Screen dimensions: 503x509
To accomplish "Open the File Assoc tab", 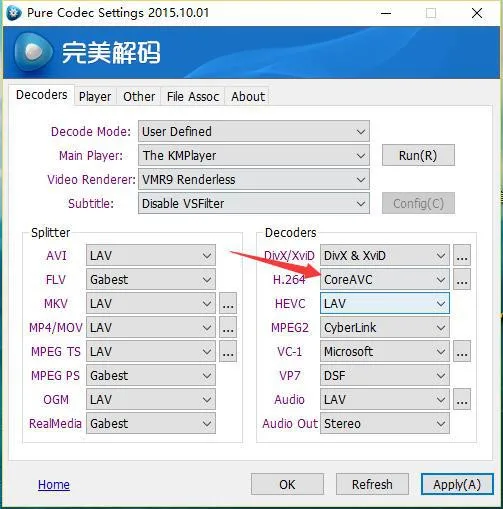I will pos(193,97).
